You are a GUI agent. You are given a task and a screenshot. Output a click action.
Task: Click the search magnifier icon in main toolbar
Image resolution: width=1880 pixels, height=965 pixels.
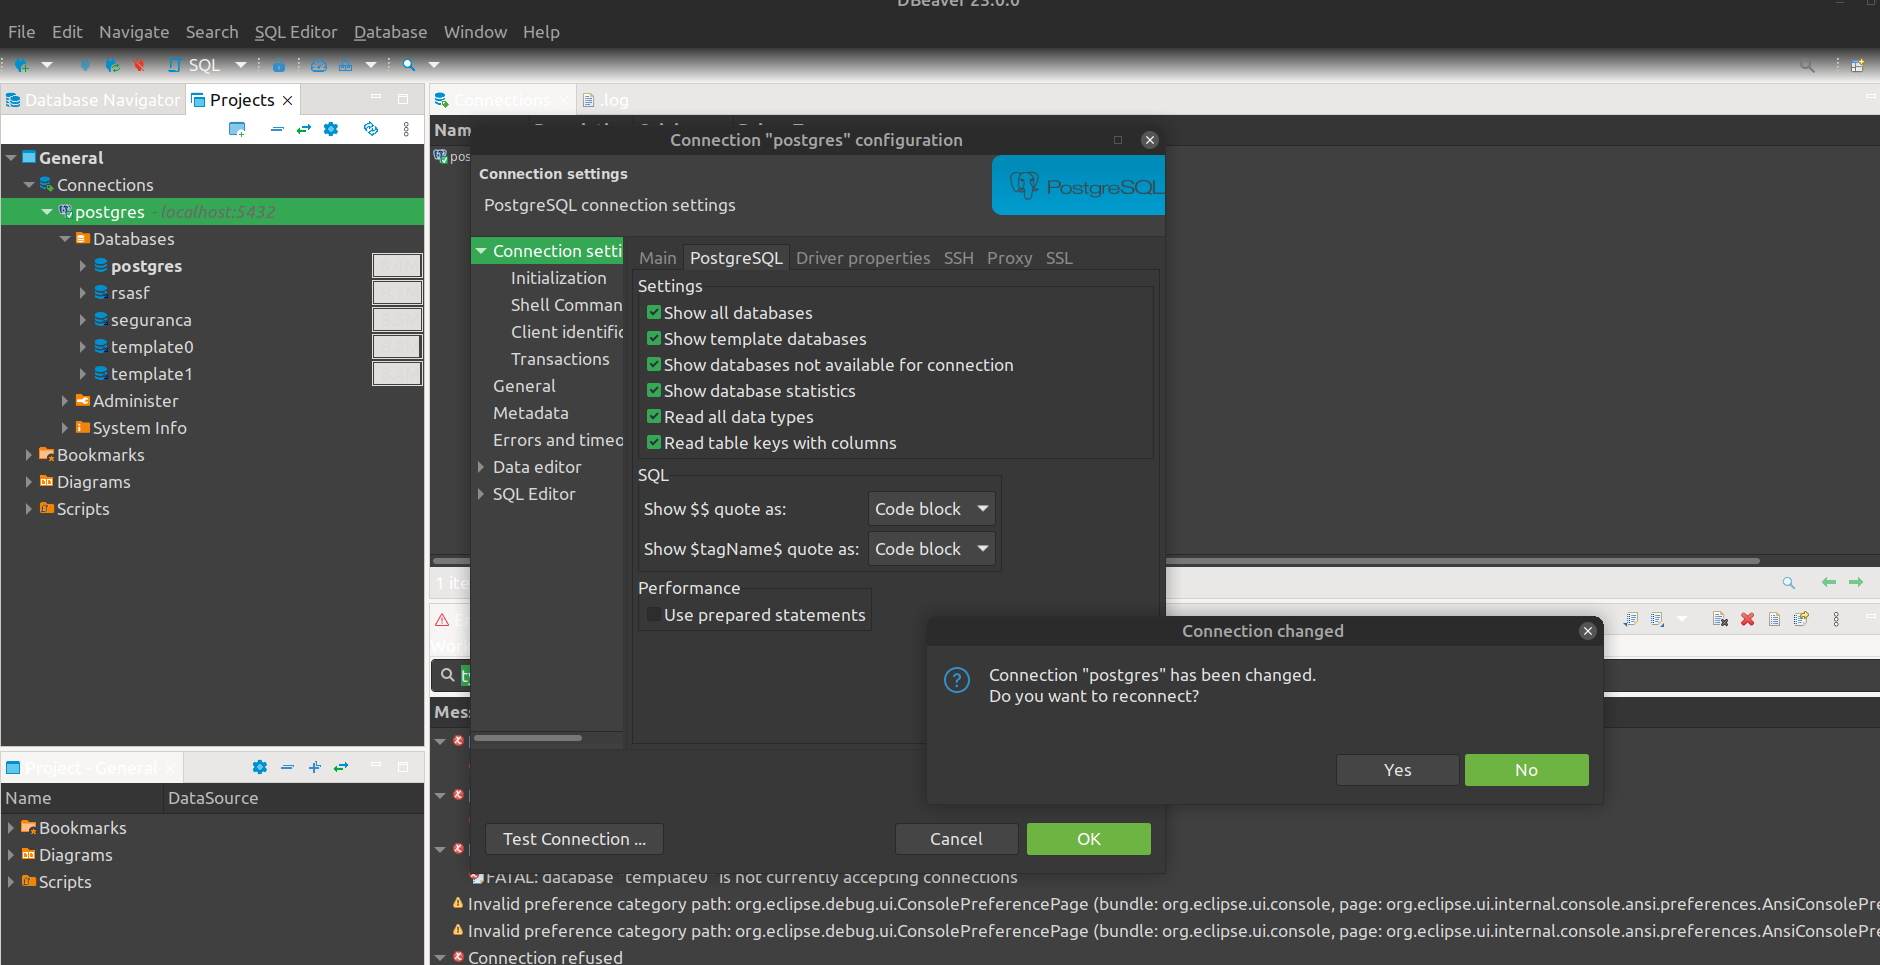pos(408,65)
